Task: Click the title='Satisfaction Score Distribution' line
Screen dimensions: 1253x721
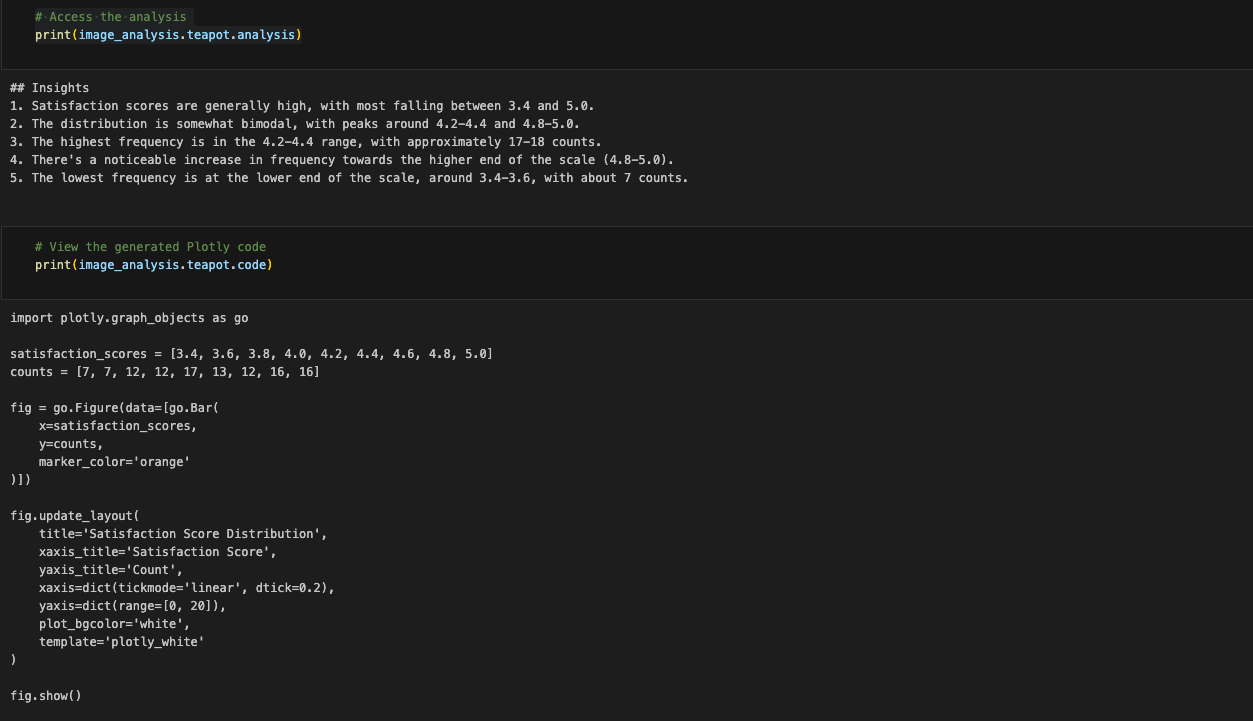Action: tap(182, 534)
